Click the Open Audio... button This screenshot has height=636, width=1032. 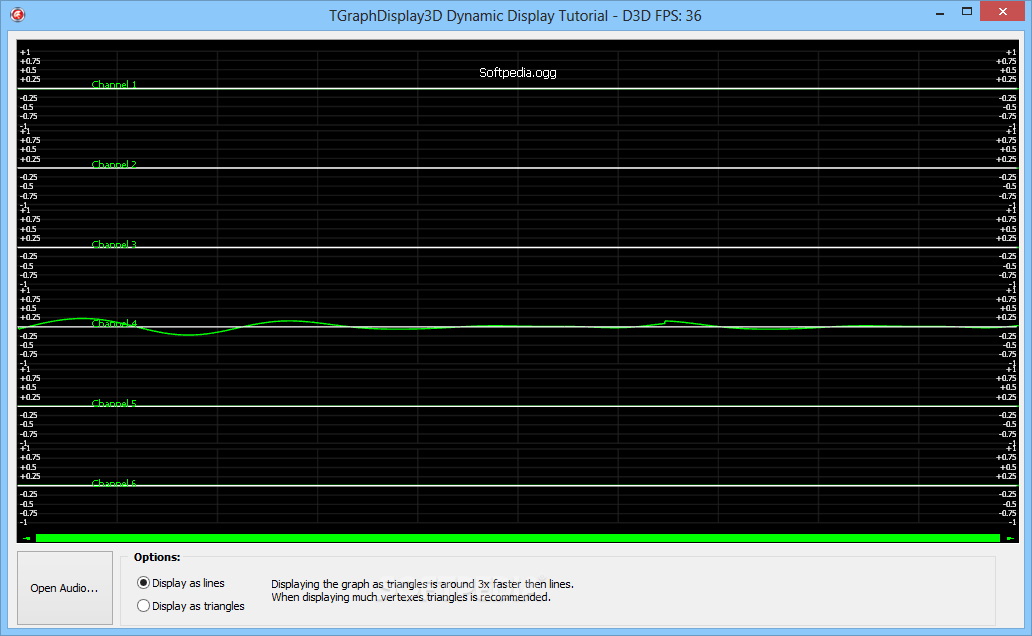pos(64,588)
